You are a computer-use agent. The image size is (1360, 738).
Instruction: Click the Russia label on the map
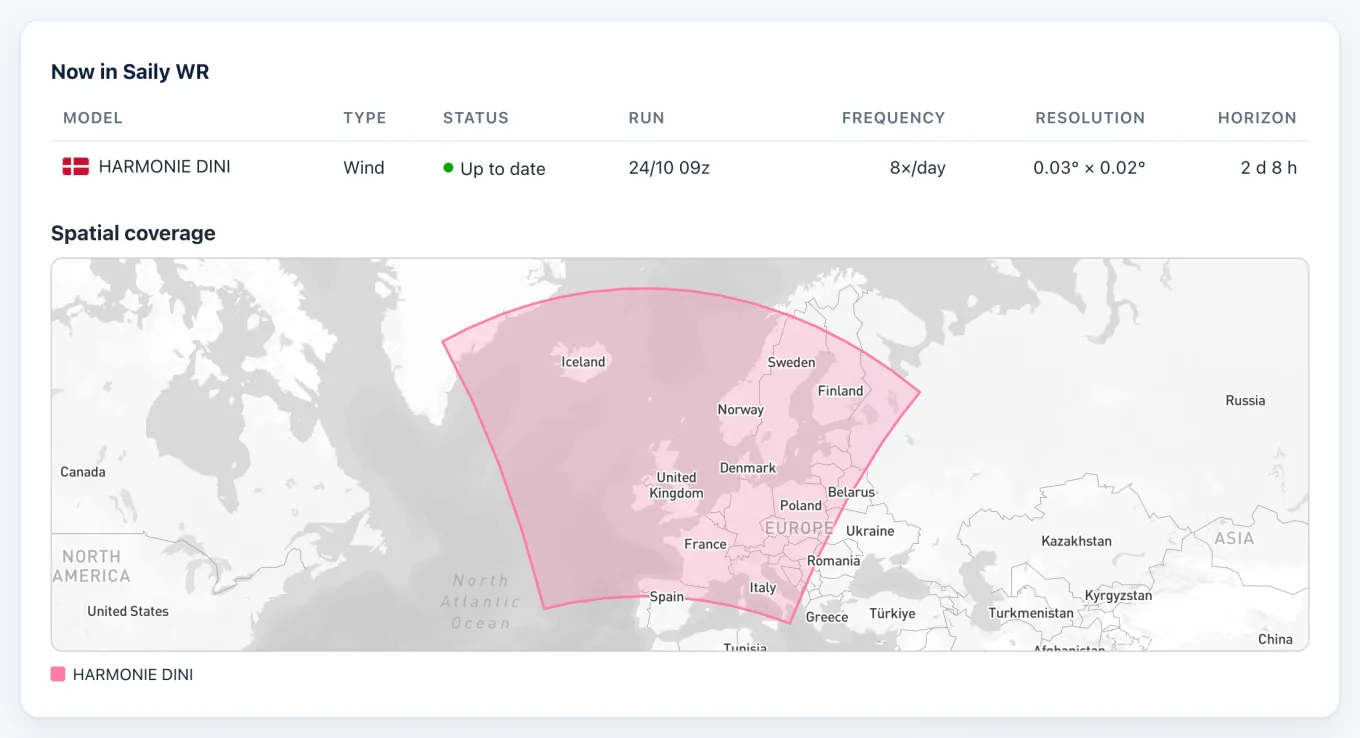(x=1245, y=400)
